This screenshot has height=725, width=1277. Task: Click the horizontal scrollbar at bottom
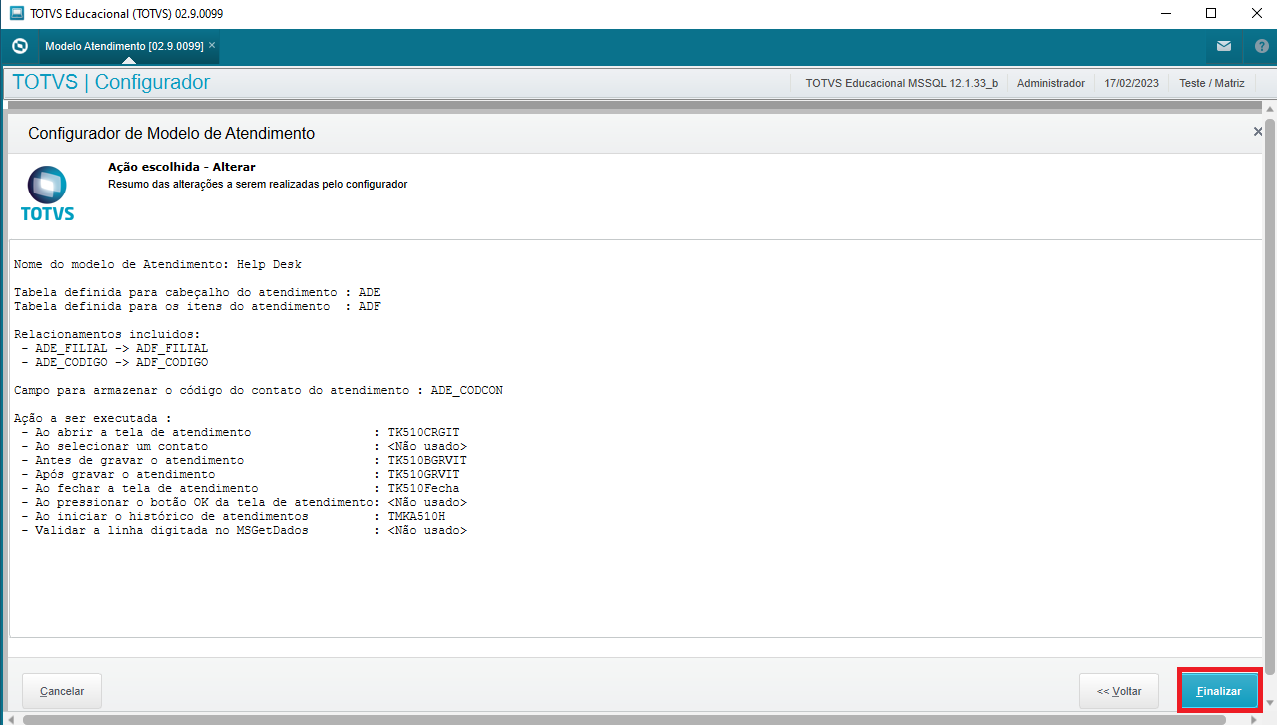625,719
